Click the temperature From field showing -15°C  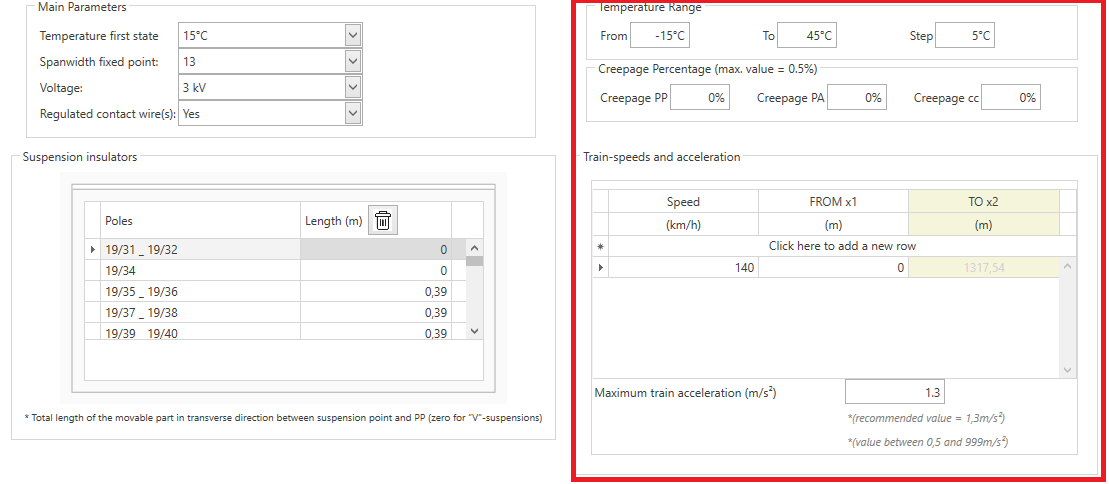coord(660,36)
